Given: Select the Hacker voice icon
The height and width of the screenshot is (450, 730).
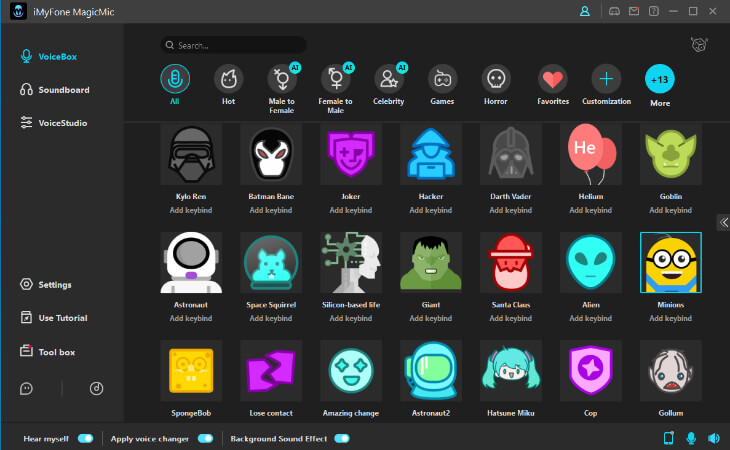Looking at the screenshot, I should (x=431, y=154).
